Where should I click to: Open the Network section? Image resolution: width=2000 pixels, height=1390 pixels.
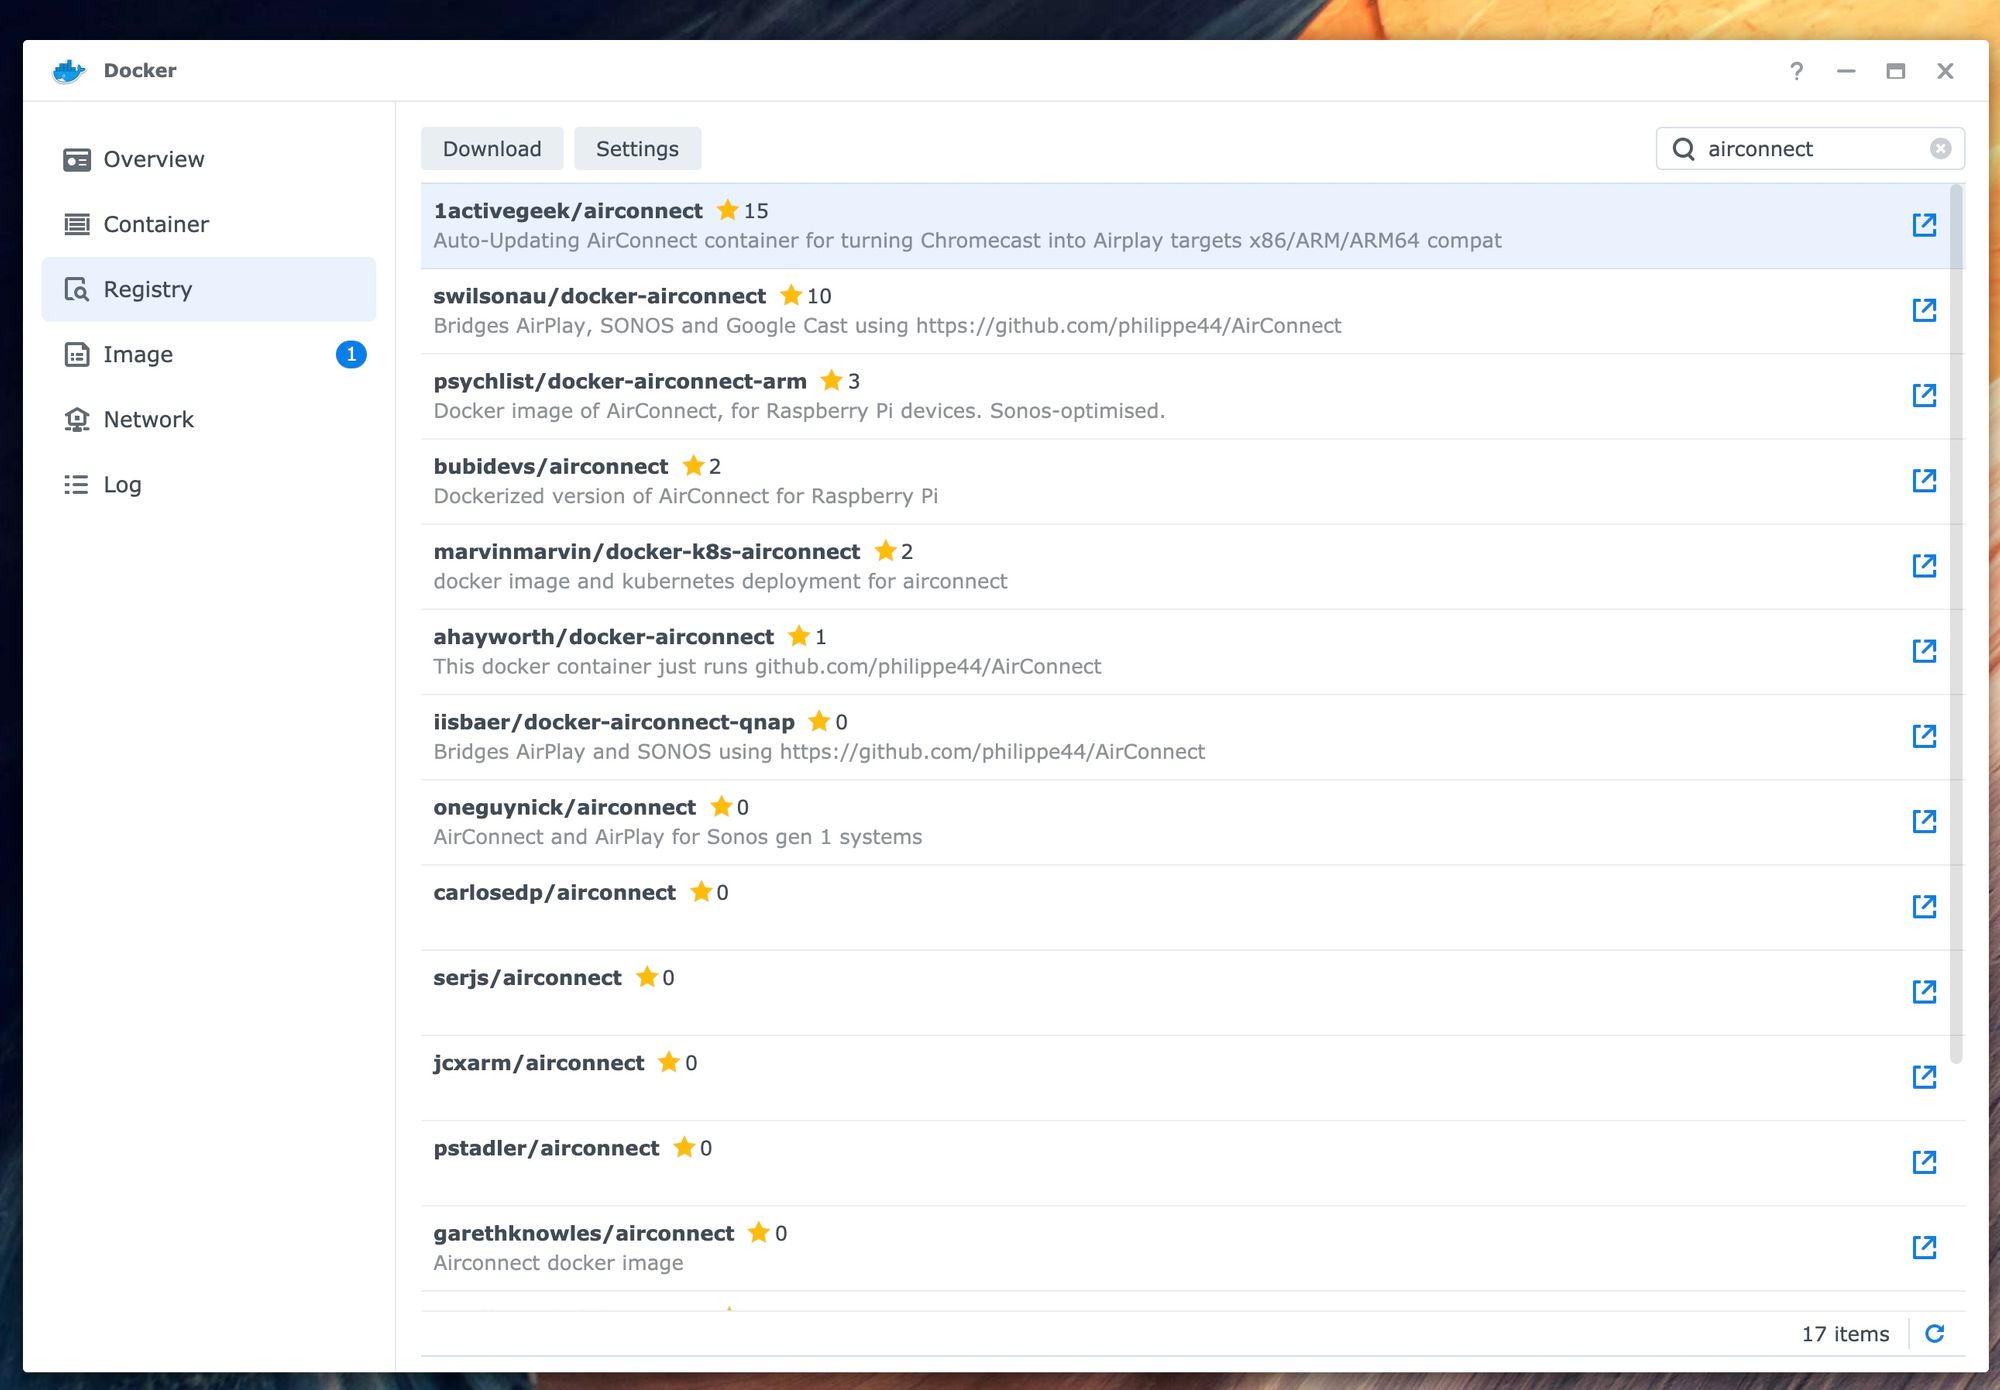pos(148,420)
